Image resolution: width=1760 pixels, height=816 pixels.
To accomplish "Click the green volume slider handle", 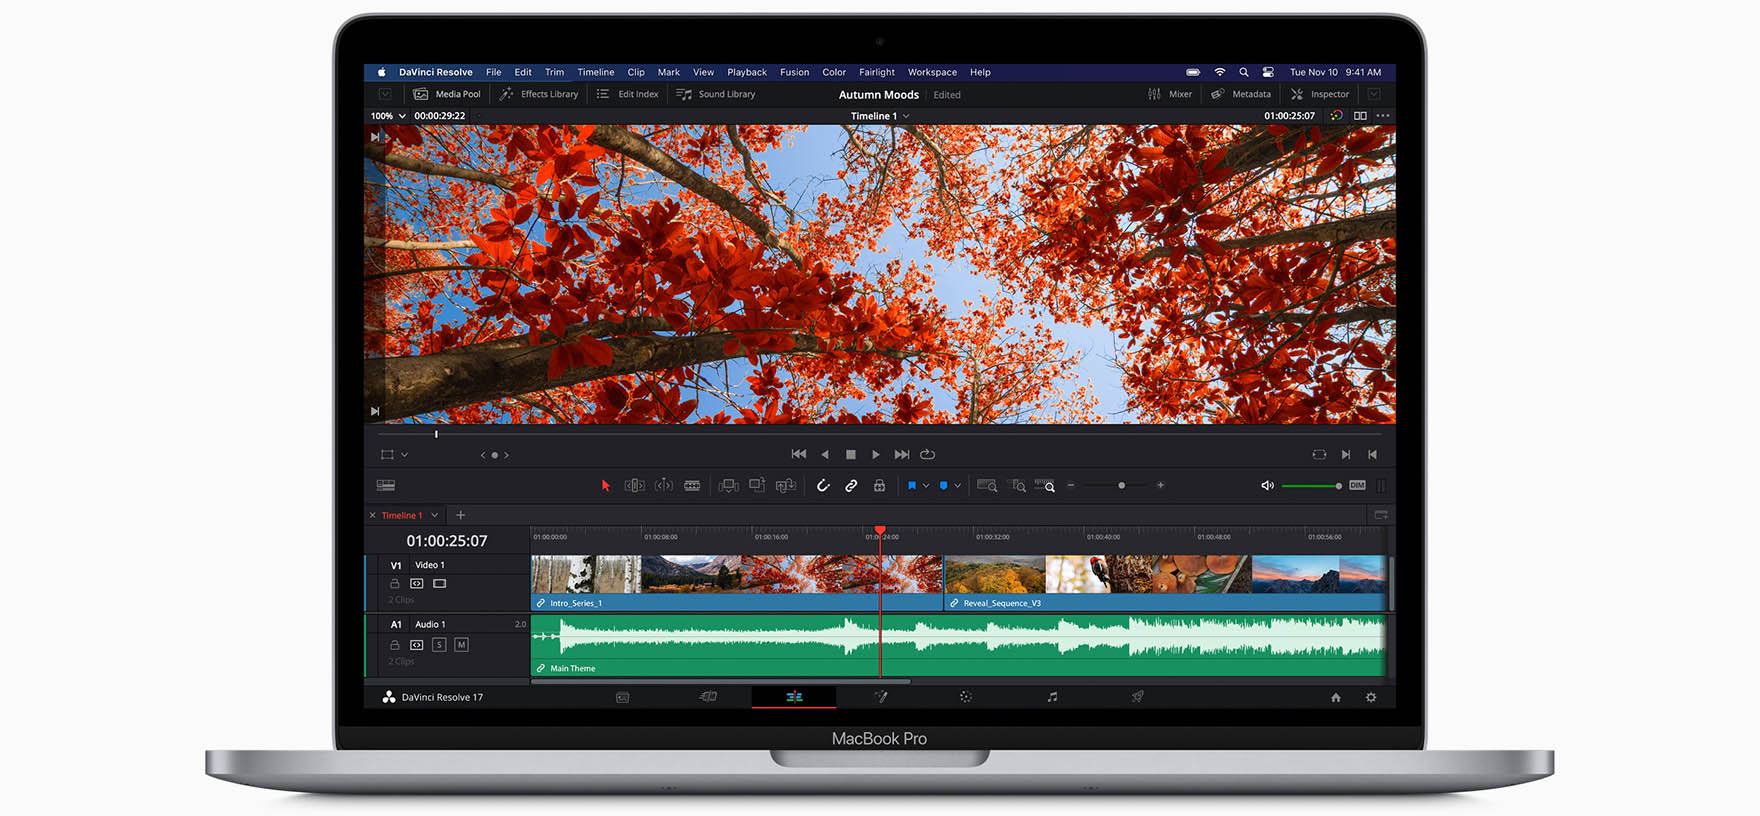I will pos(1338,486).
